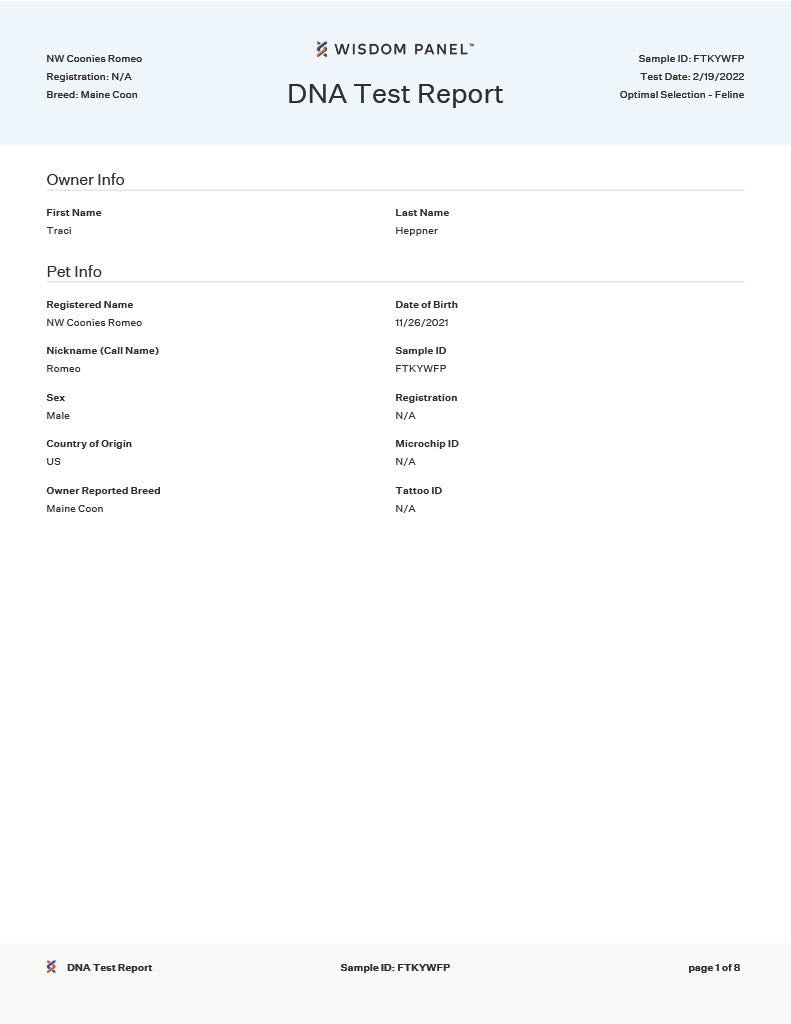
Task: Click the Test Date in the header
Action: pyautogui.click(x=692, y=77)
